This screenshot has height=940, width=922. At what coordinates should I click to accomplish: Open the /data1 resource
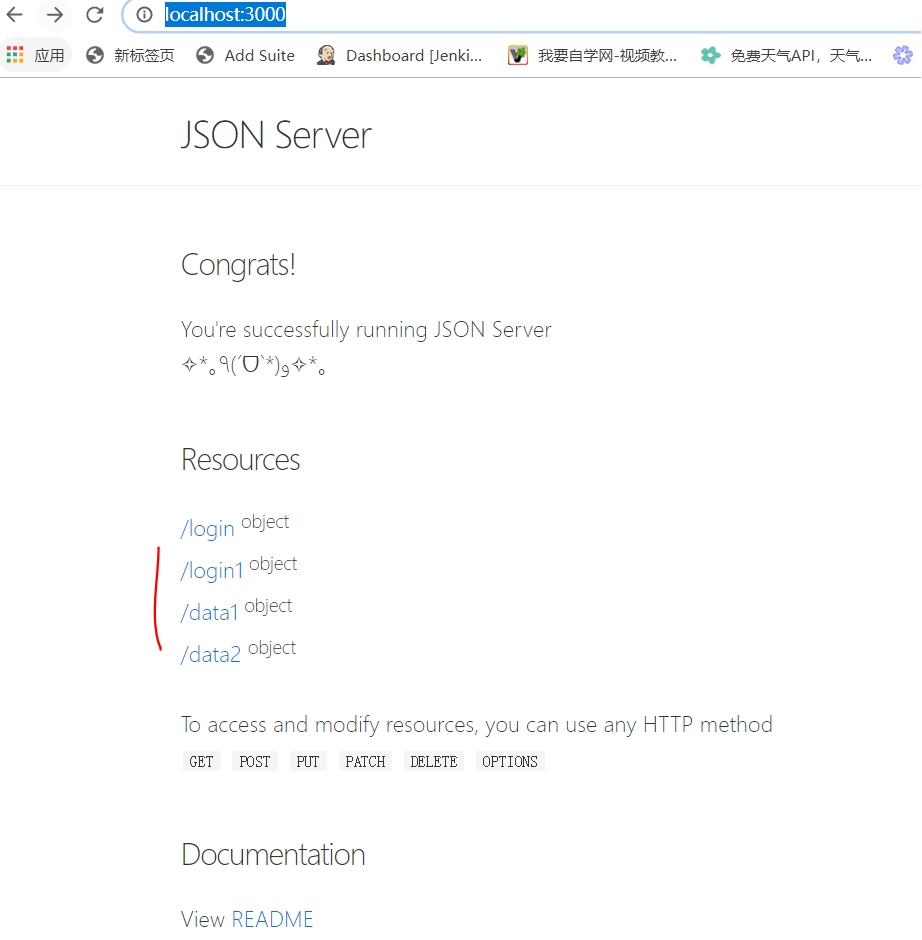(x=209, y=612)
